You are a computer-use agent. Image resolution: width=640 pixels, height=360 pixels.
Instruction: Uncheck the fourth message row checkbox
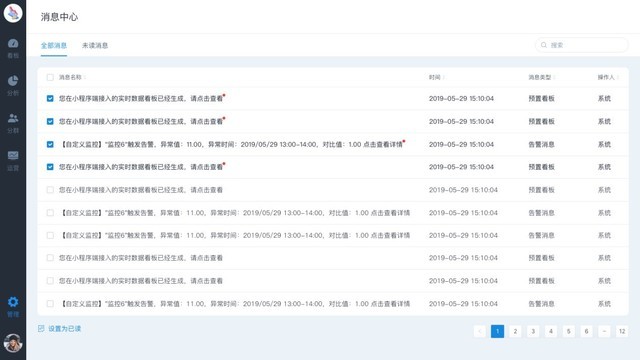[50, 167]
